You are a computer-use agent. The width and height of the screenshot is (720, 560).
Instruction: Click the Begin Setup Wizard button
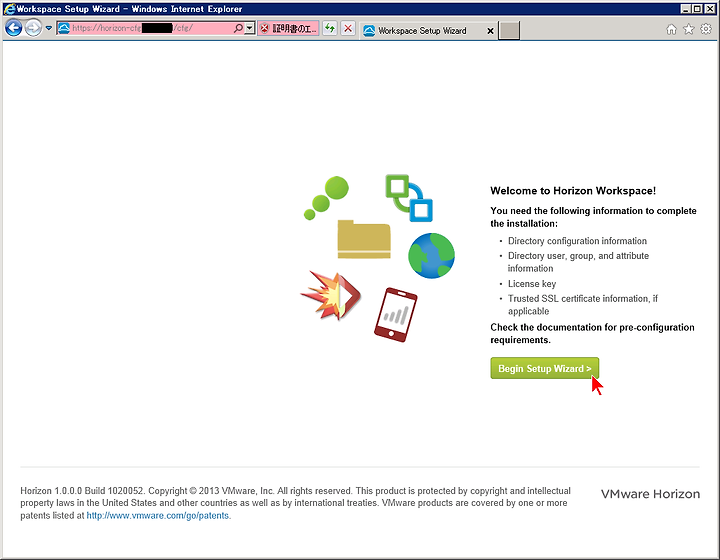point(545,368)
